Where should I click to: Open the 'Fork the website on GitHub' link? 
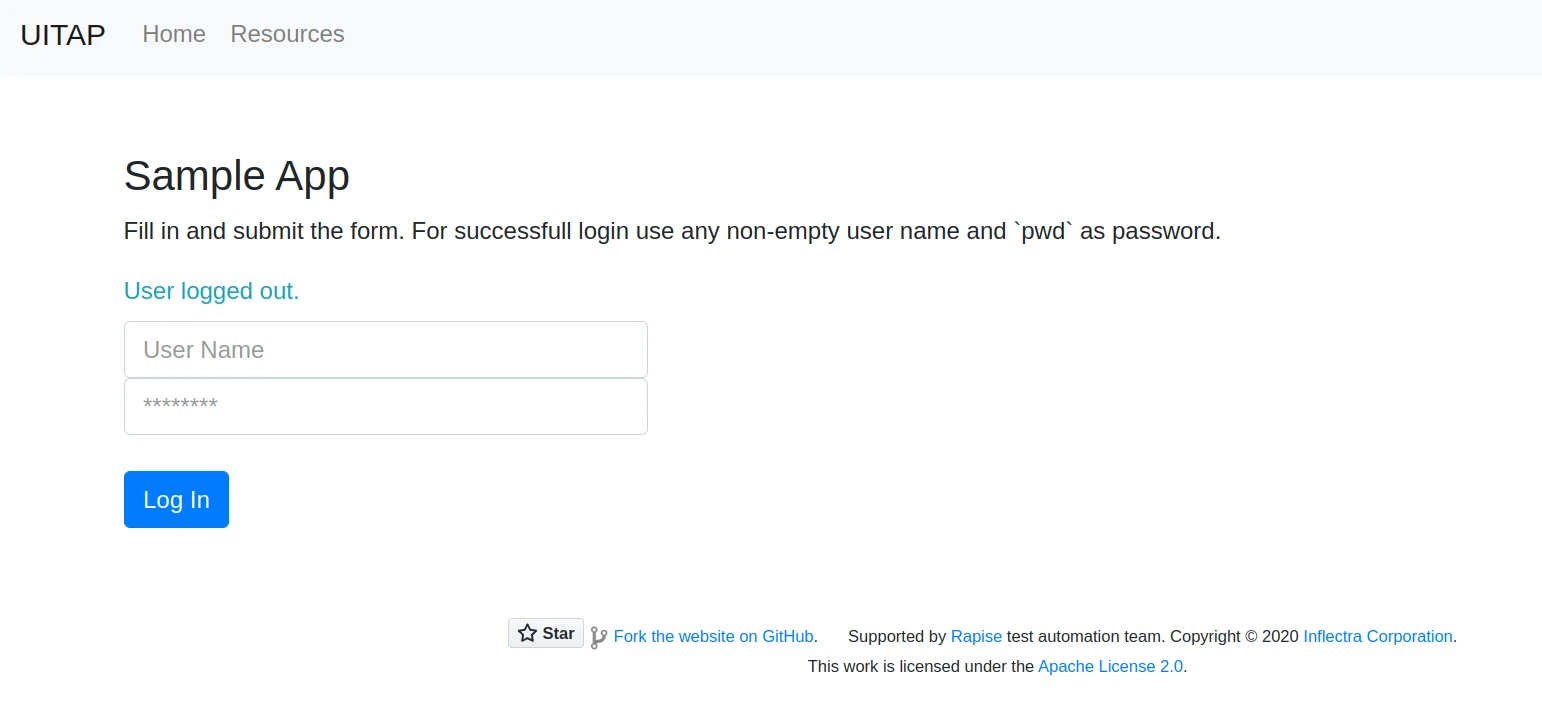[713, 636]
